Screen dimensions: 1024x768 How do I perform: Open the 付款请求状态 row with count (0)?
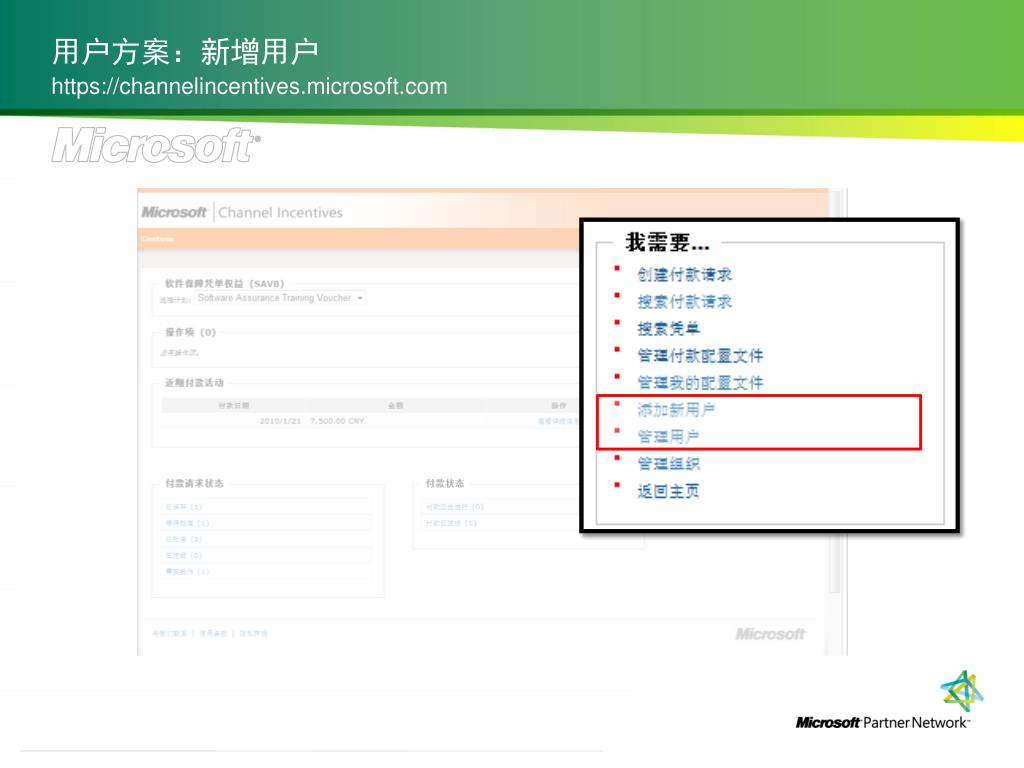tap(184, 556)
